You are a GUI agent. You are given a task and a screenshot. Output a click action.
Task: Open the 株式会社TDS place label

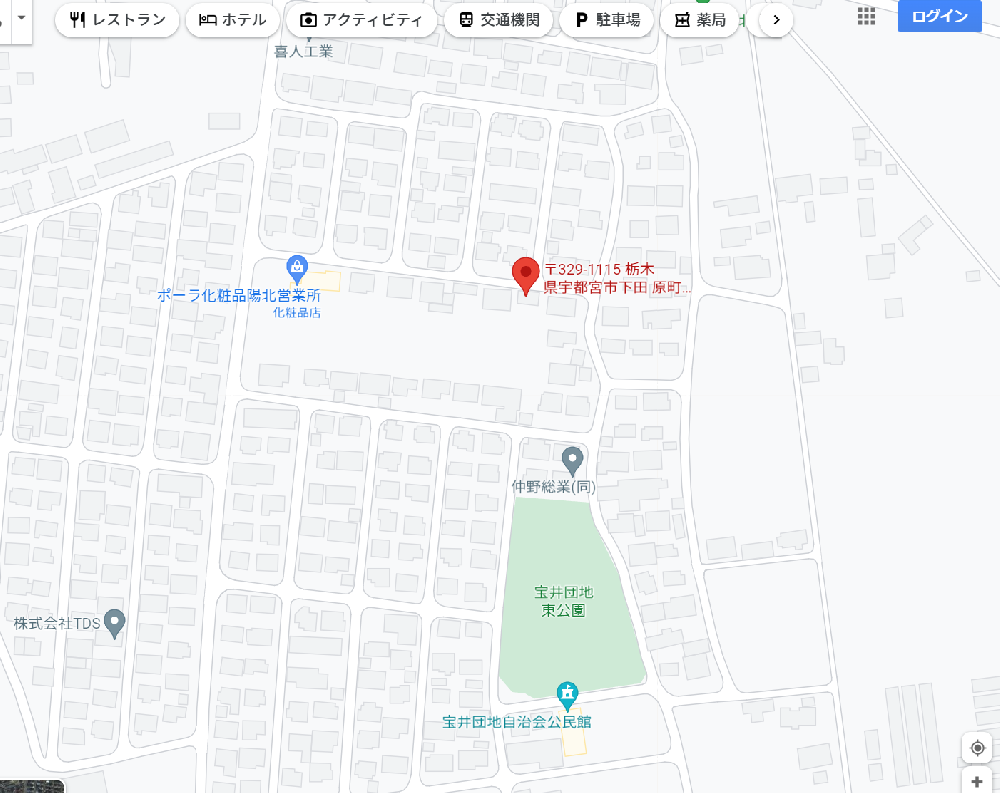click(57, 623)
